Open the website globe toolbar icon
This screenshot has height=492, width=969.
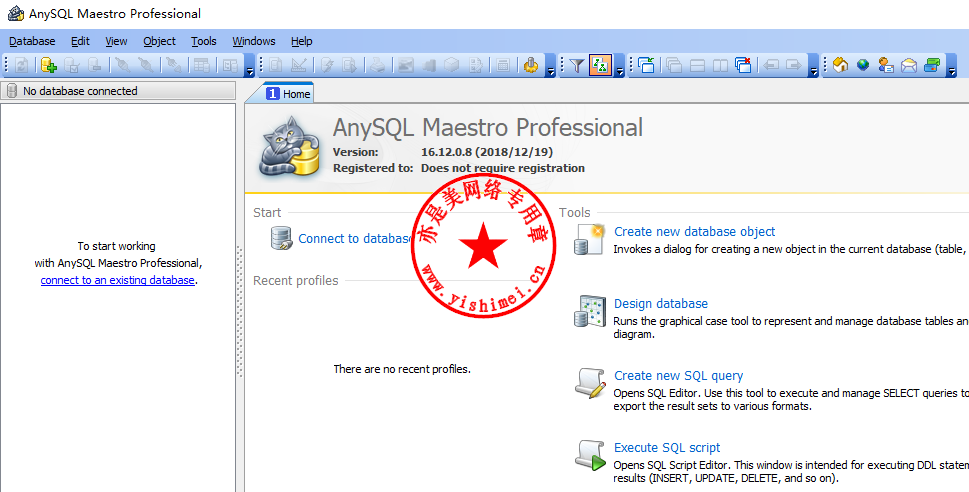[863, 65]
